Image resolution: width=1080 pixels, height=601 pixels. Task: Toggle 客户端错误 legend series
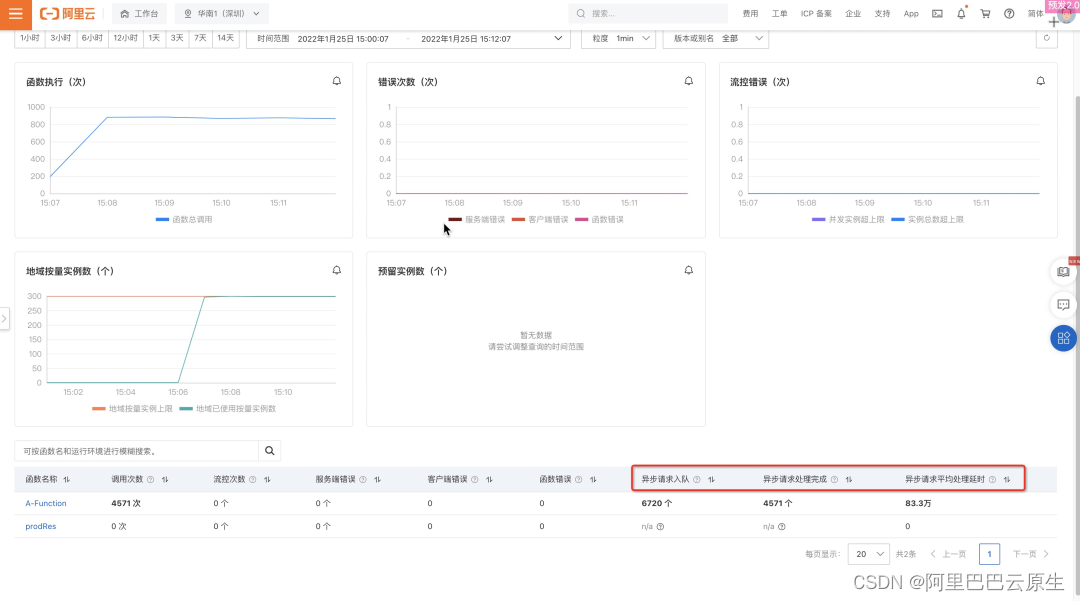[x=540, y=220]
